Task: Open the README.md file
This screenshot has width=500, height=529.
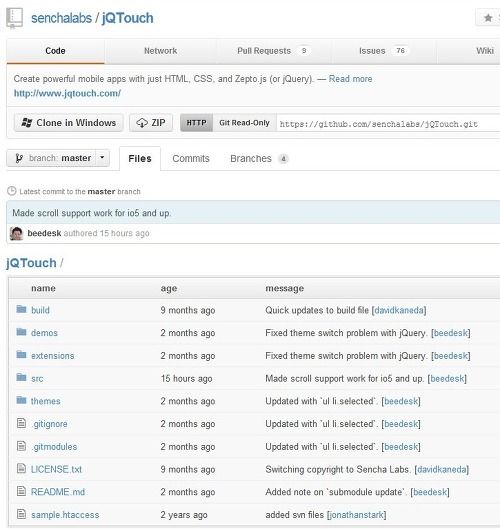Action: click(x=58, y=492)
